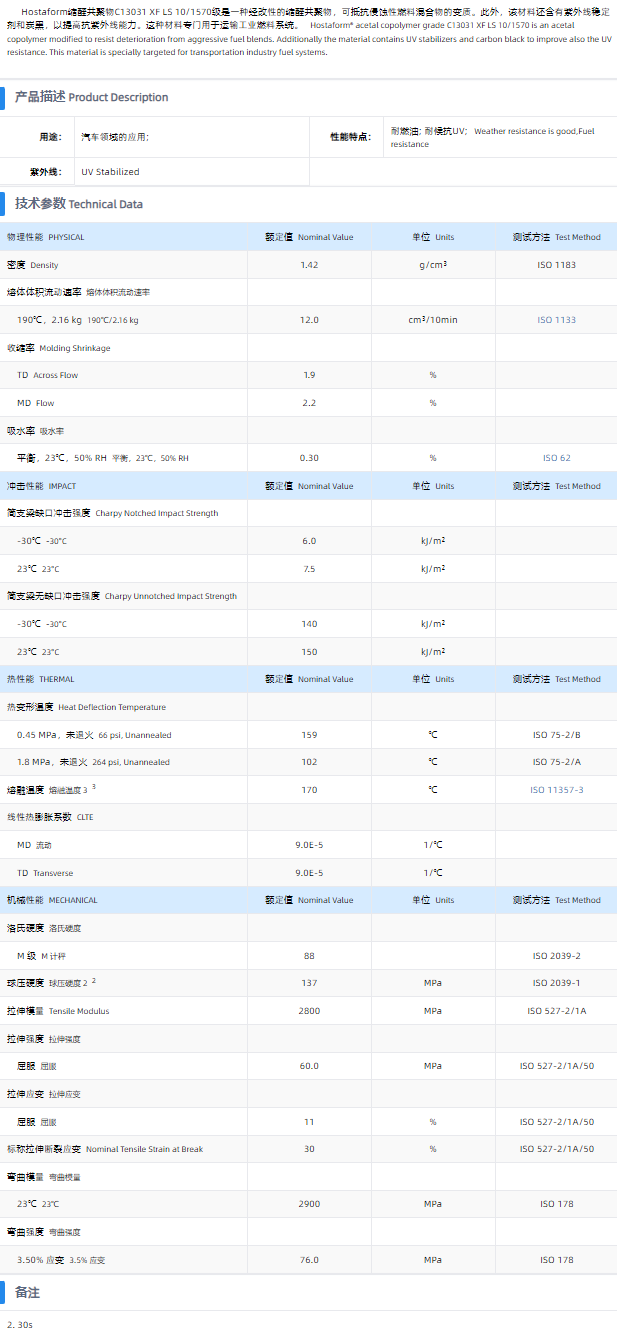
Task: Open the ISO 62 test method link
Action: (557, 458)
